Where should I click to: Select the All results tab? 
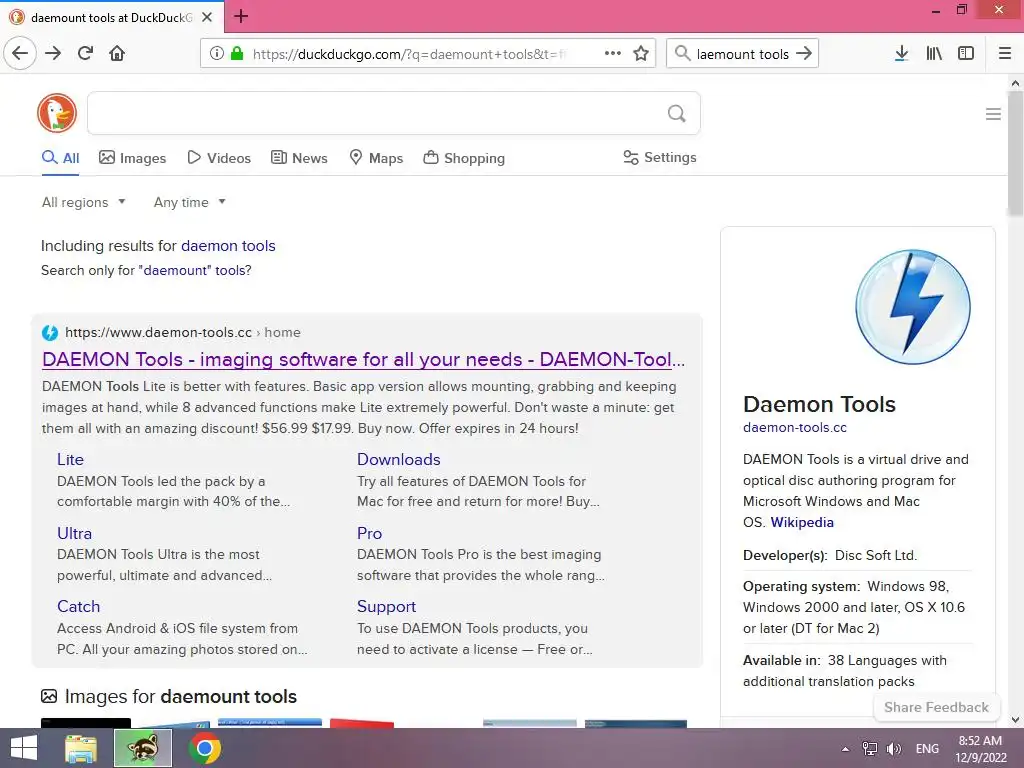[61, 158]
